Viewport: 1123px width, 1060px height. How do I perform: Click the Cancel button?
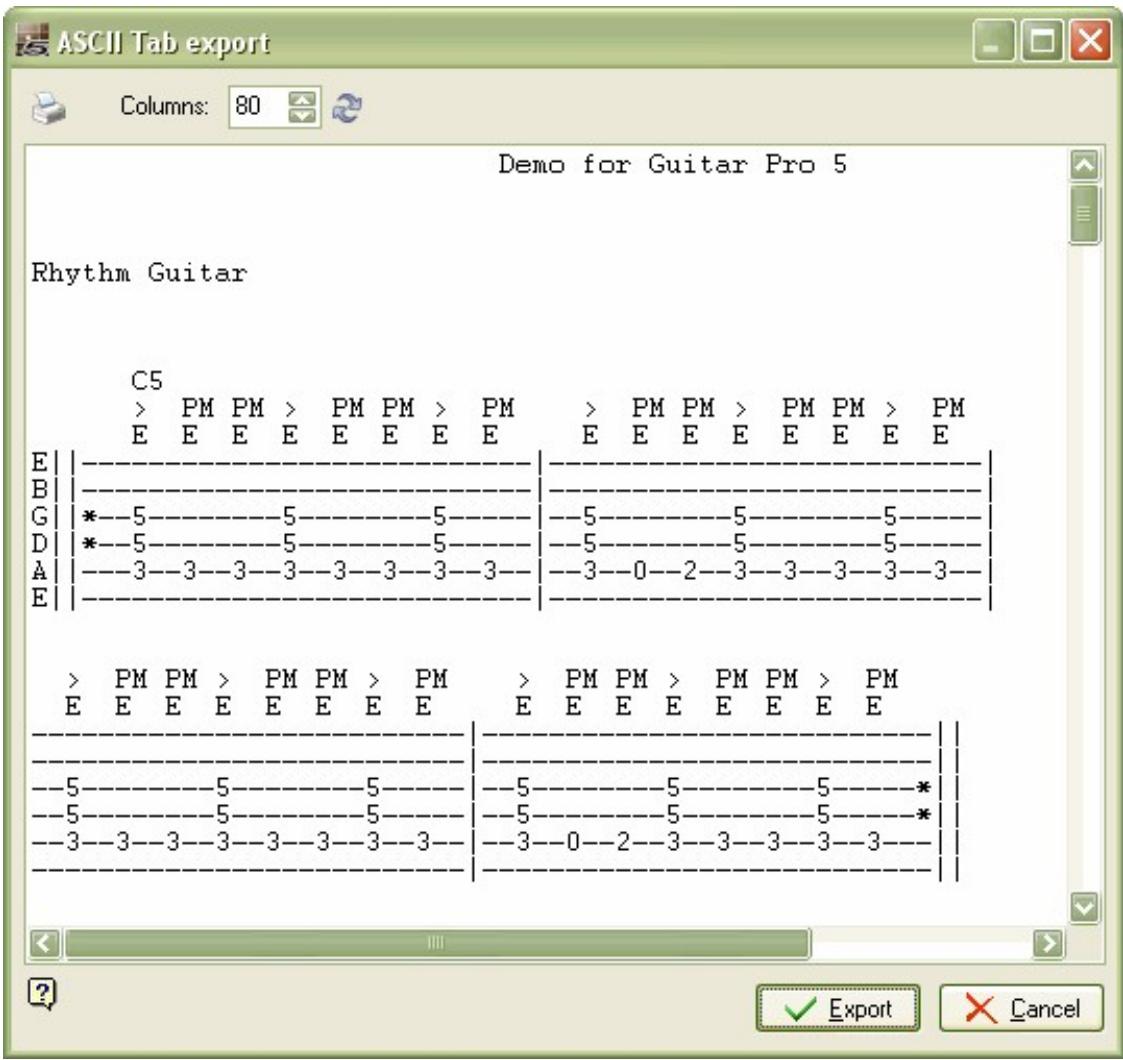tap(1021, 1008)
